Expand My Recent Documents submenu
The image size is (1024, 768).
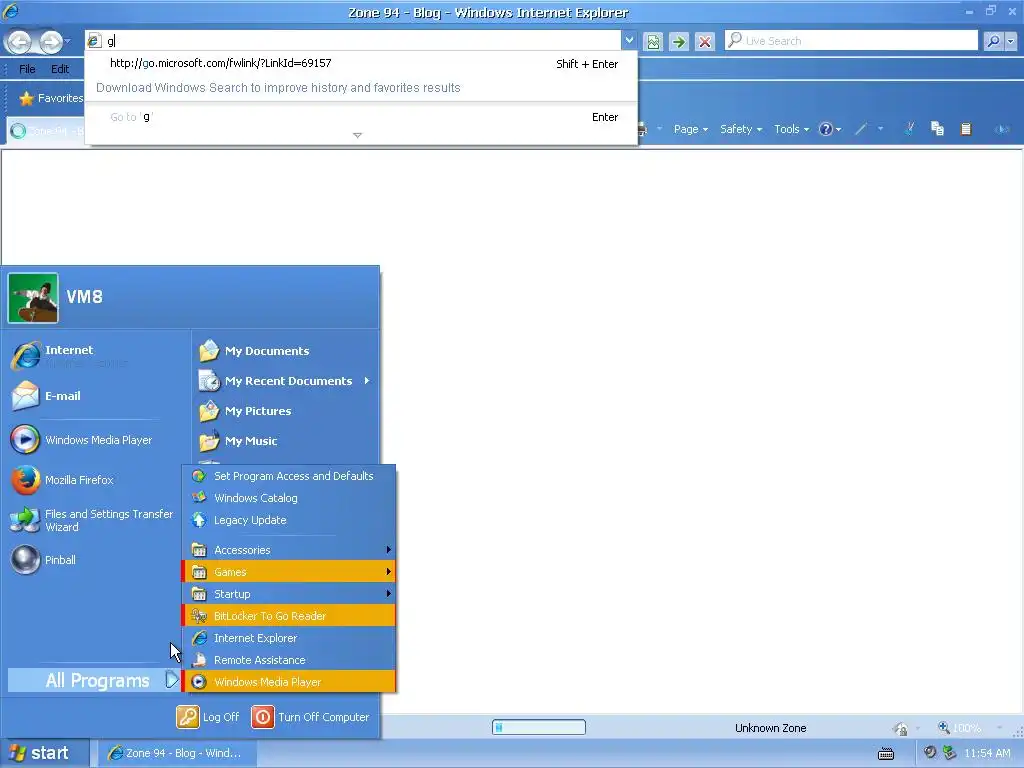point(285,381)
